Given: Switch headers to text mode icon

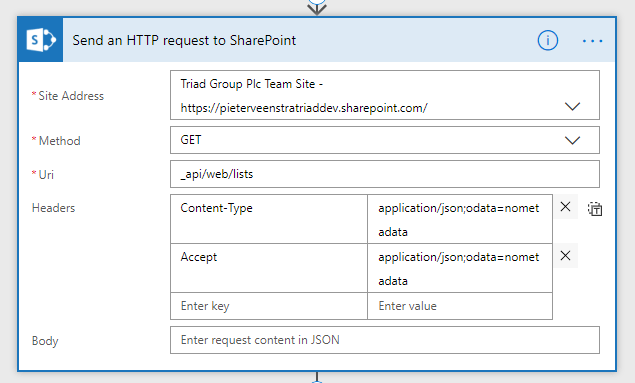Looking at the screenshot, I should [595, 209].
